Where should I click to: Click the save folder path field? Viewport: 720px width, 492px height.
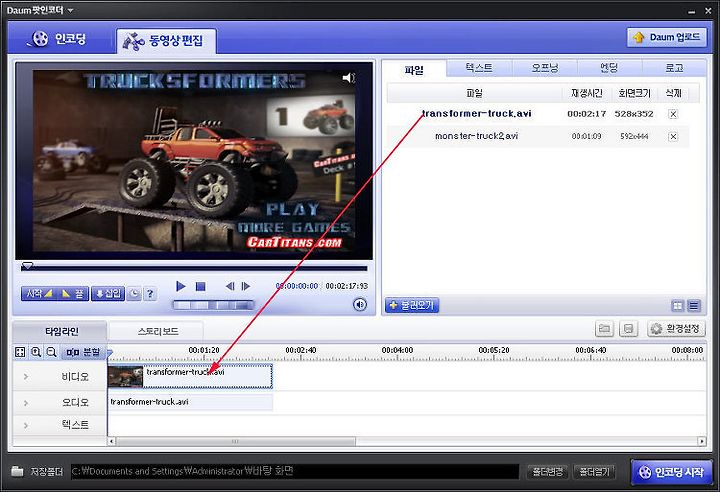[x=295, y=471]
